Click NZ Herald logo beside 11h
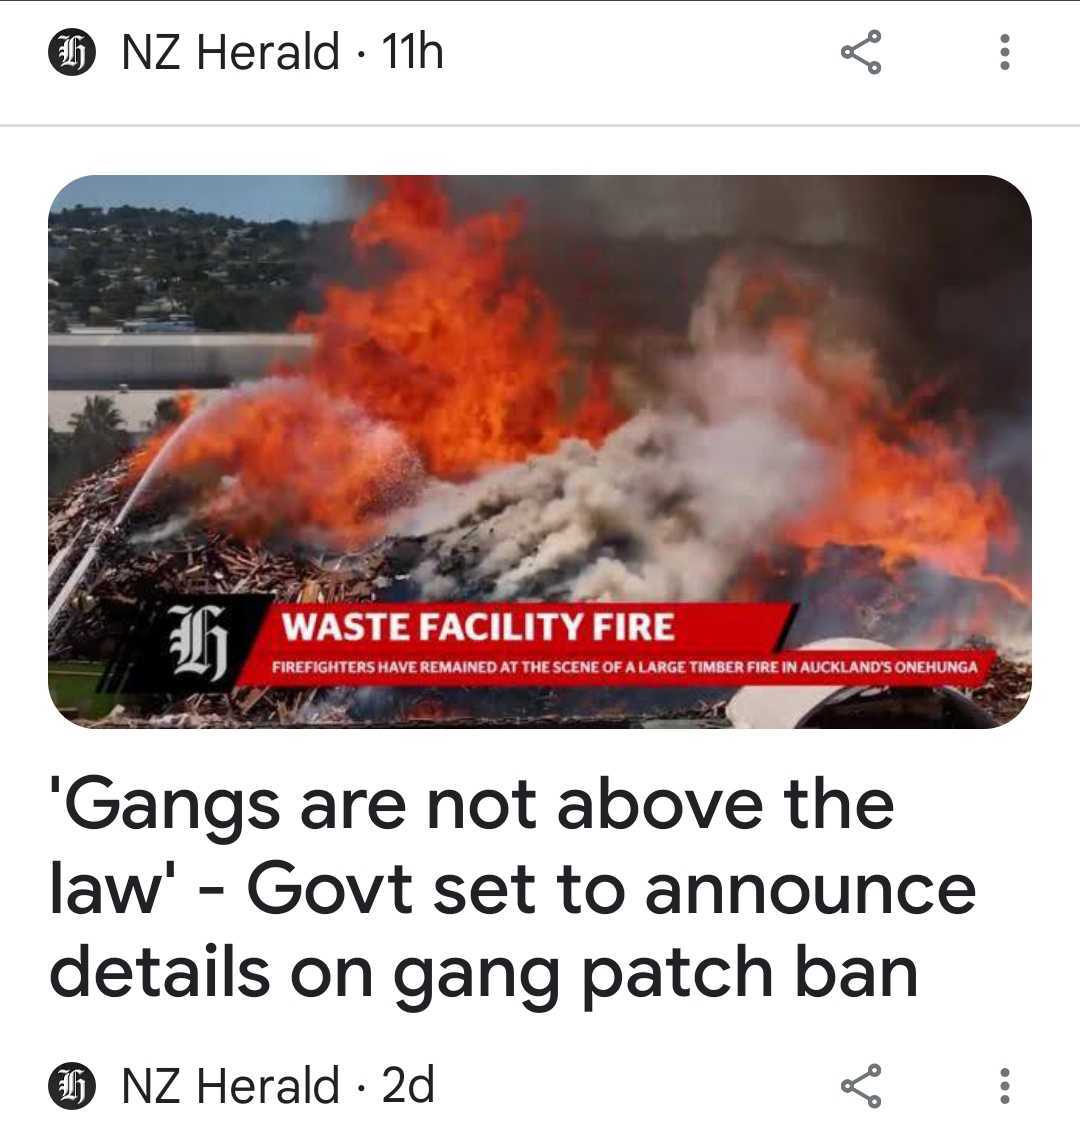This screenshot has height=1134, width=1080. pyautogui.click(x=72, y=52)
